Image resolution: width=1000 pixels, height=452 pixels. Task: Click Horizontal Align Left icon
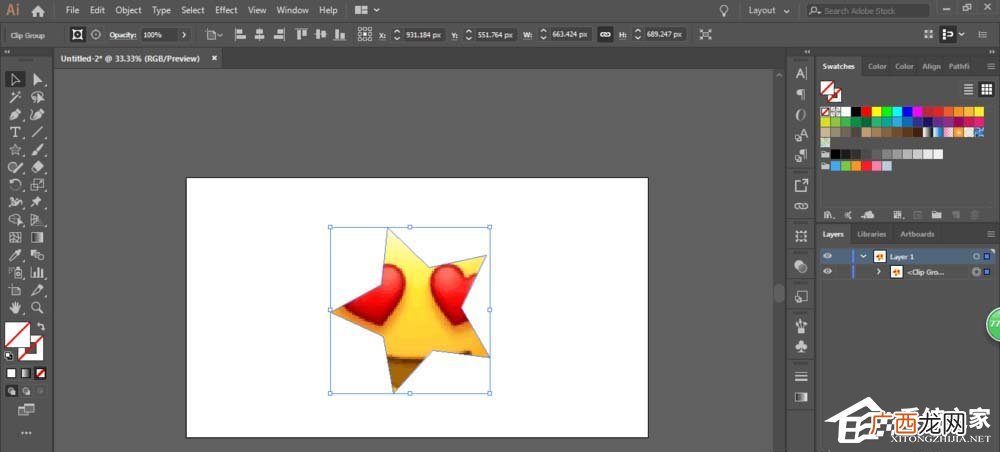[240, 35]
